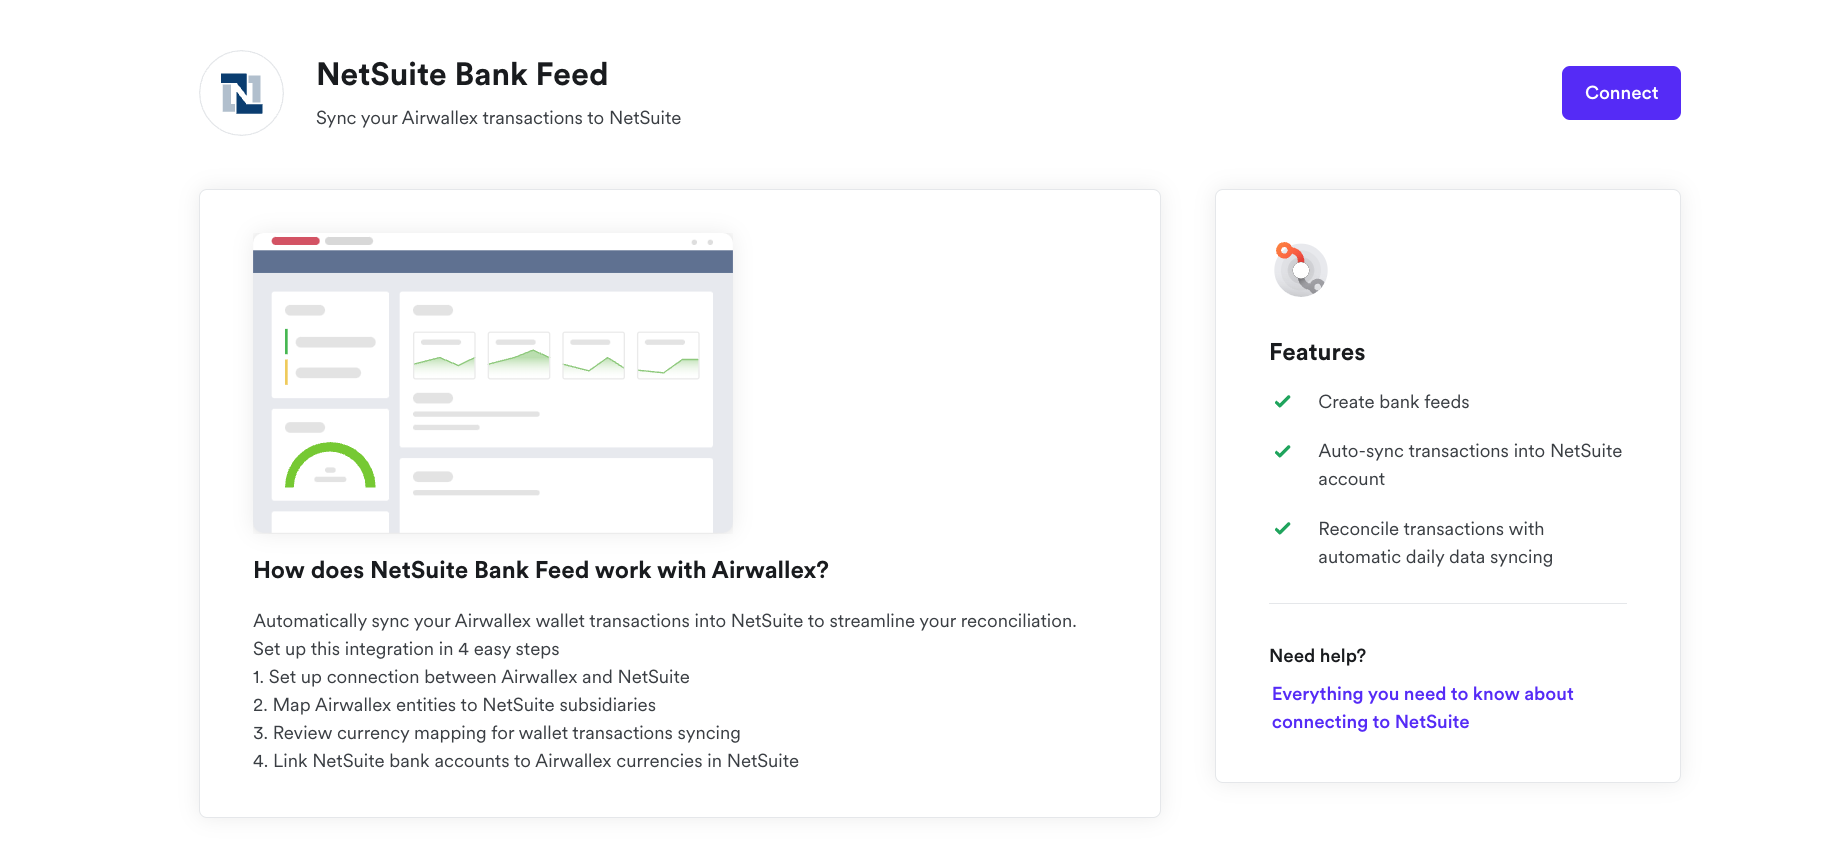
Task: Click step 4 Link NetSuite bank accounts text
Action: point(526,761)
